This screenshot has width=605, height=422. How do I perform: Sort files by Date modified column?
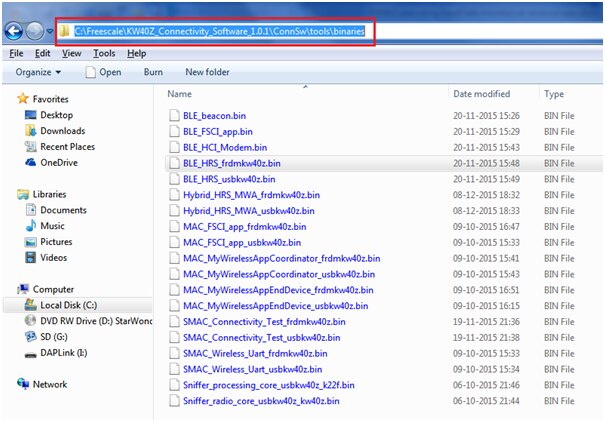point(481,94)
